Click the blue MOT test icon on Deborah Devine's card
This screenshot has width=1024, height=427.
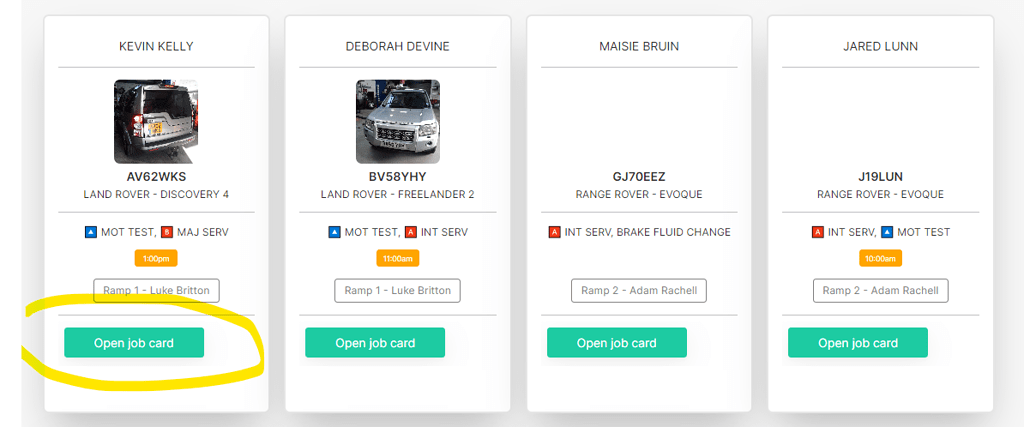tap(334, 233)
